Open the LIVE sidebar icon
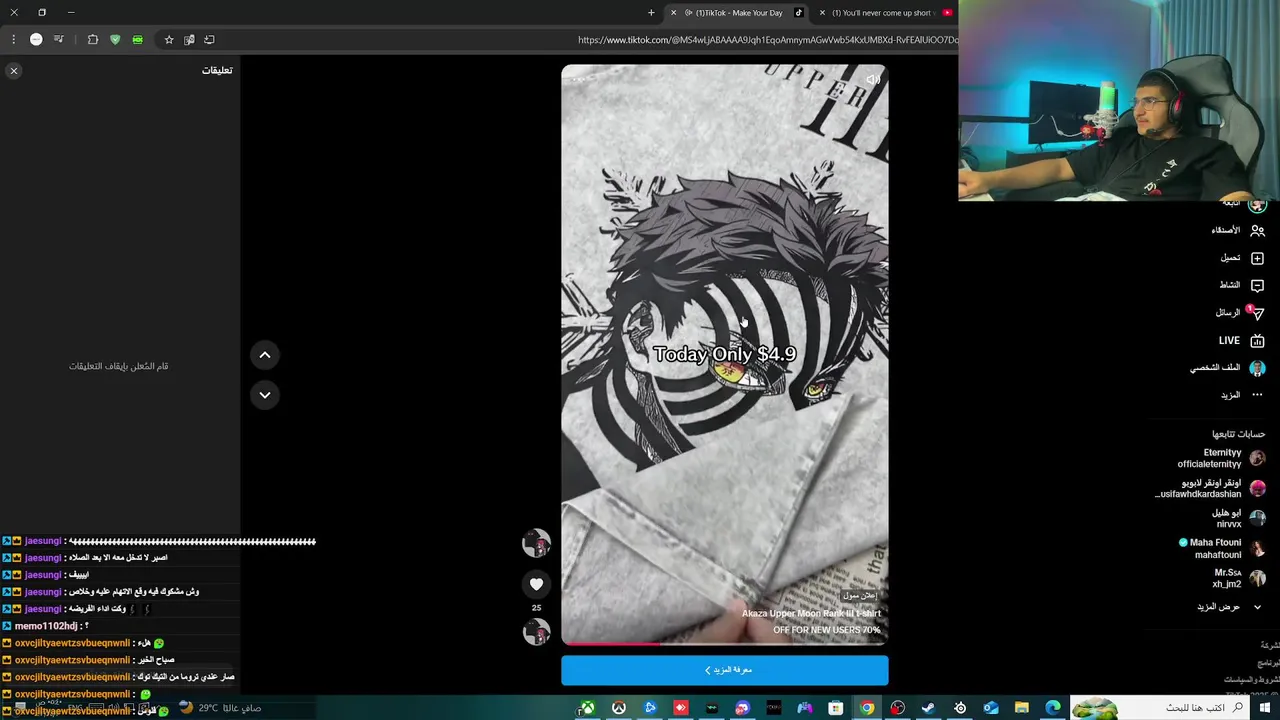Viewport: 1280px width, 720px height. pos(1257,340)
